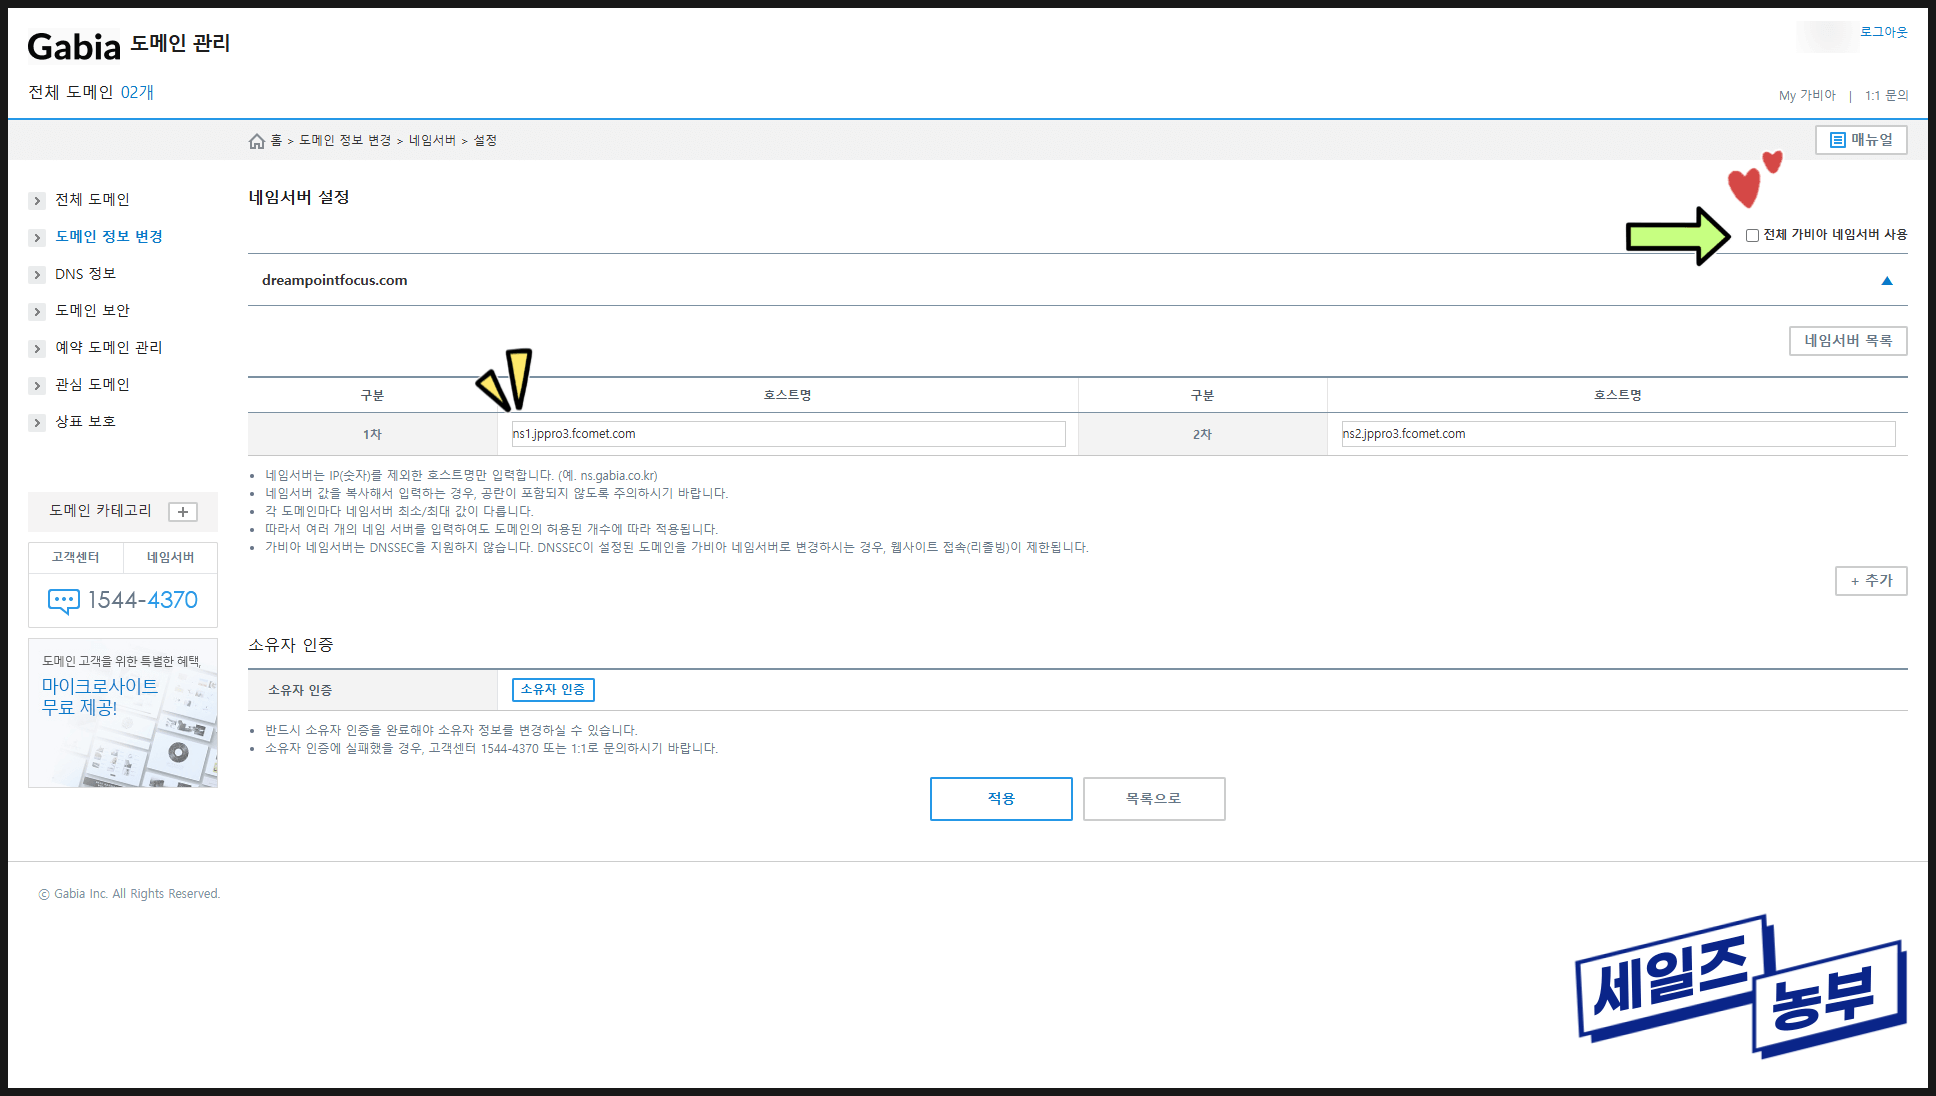
Task: Open 도메인 정보 변경 menu item
Action: point(109,237)
